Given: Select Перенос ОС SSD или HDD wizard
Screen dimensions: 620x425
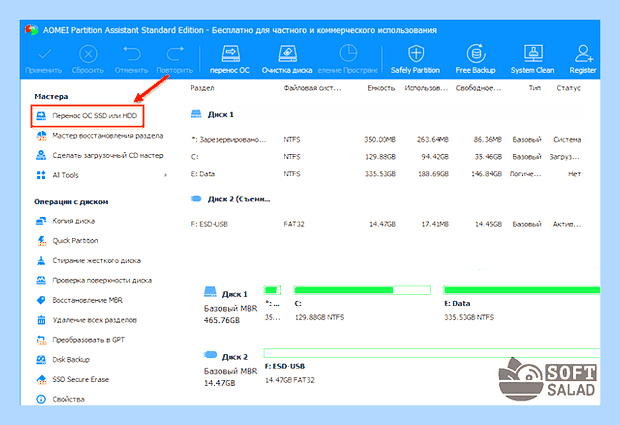Looking at the screenshot, I should [x=87, y=116].
